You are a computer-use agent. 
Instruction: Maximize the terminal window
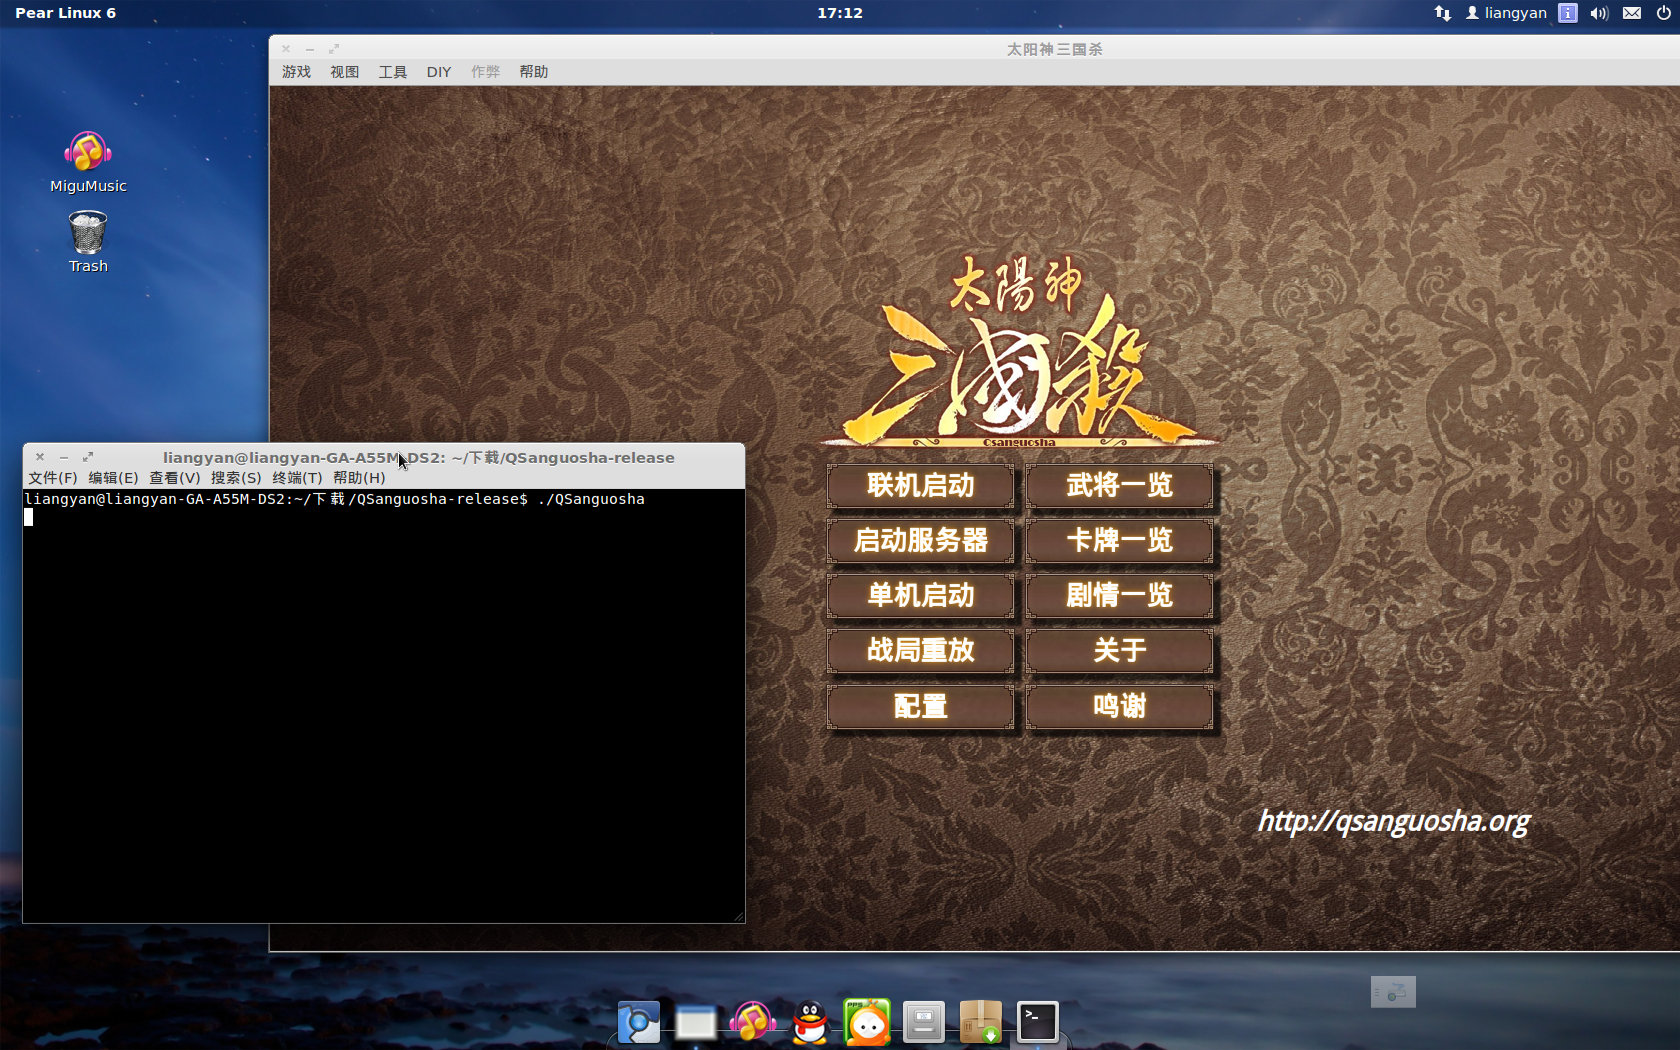click(88, 457)
